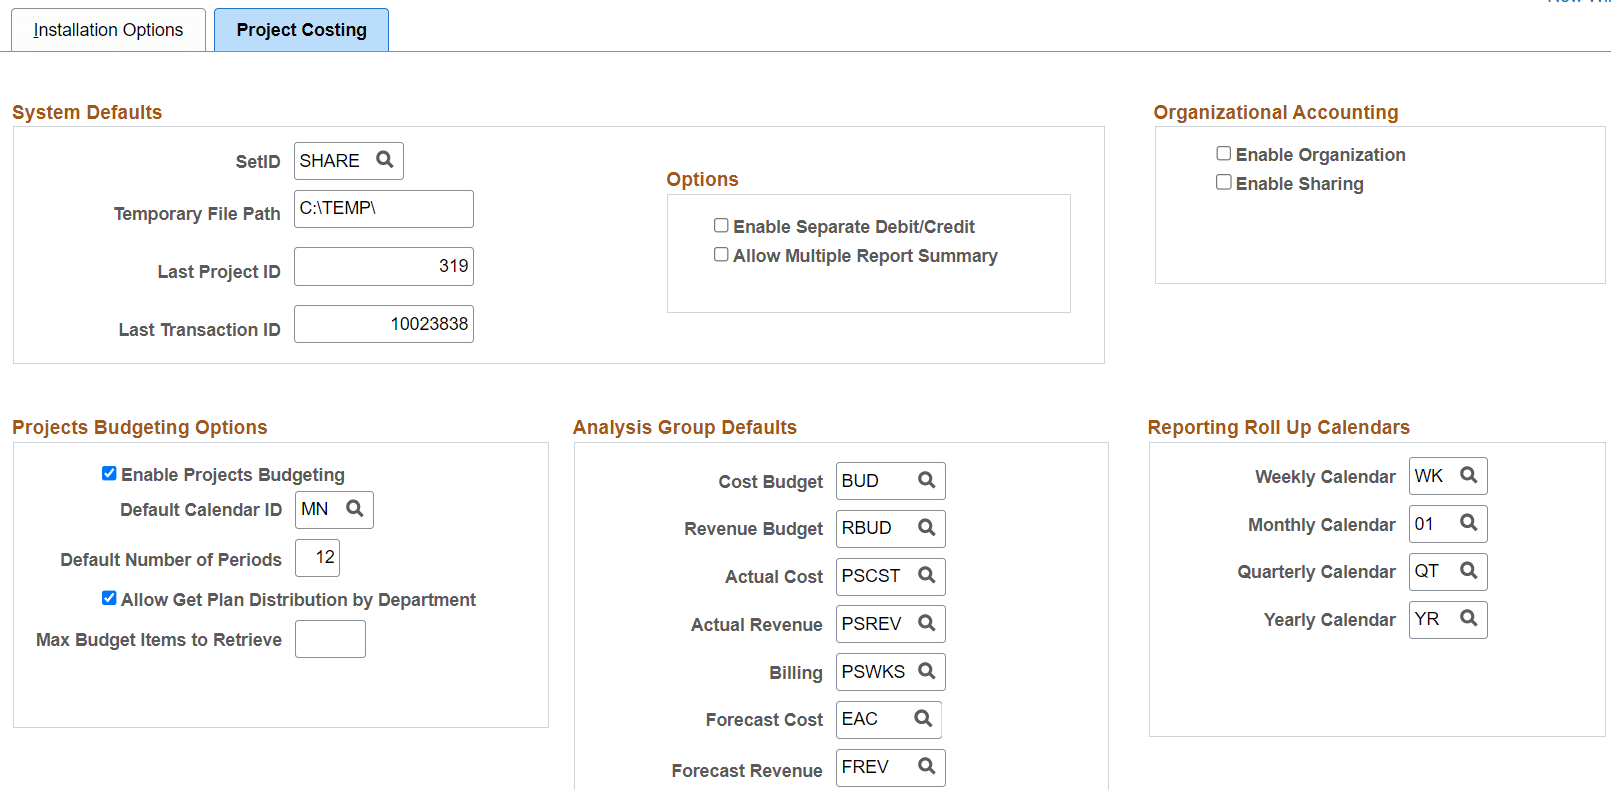Look up Actual Cost analysis group
The width and height of the screenshot is (1611, 790).
tap(927, 576)
